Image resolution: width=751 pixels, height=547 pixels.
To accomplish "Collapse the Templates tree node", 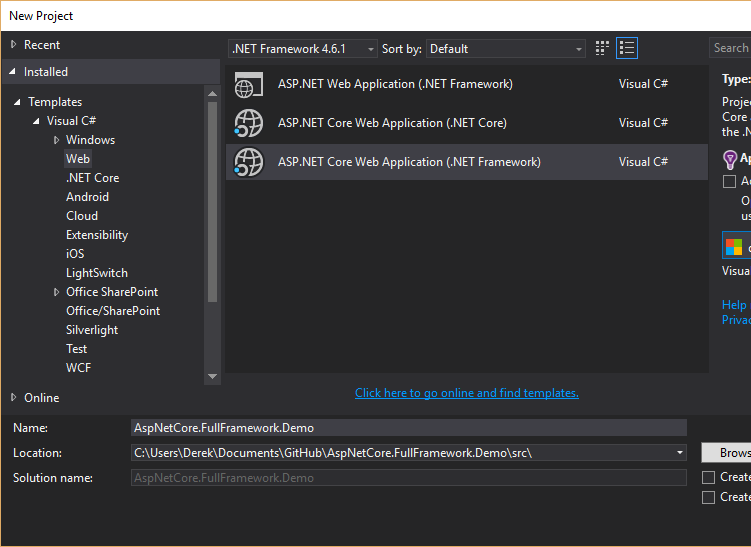I will [17, 102].
